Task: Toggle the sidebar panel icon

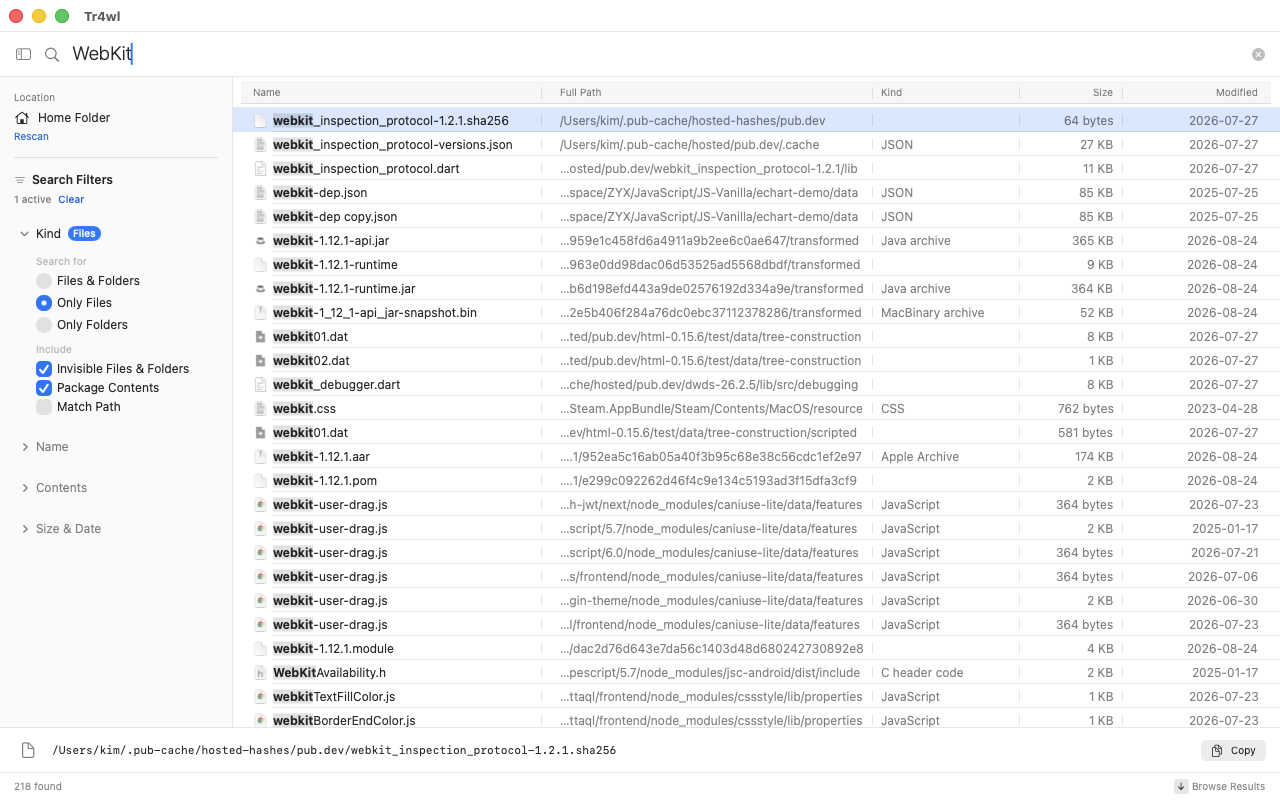Action: click(x=24, y=54)
